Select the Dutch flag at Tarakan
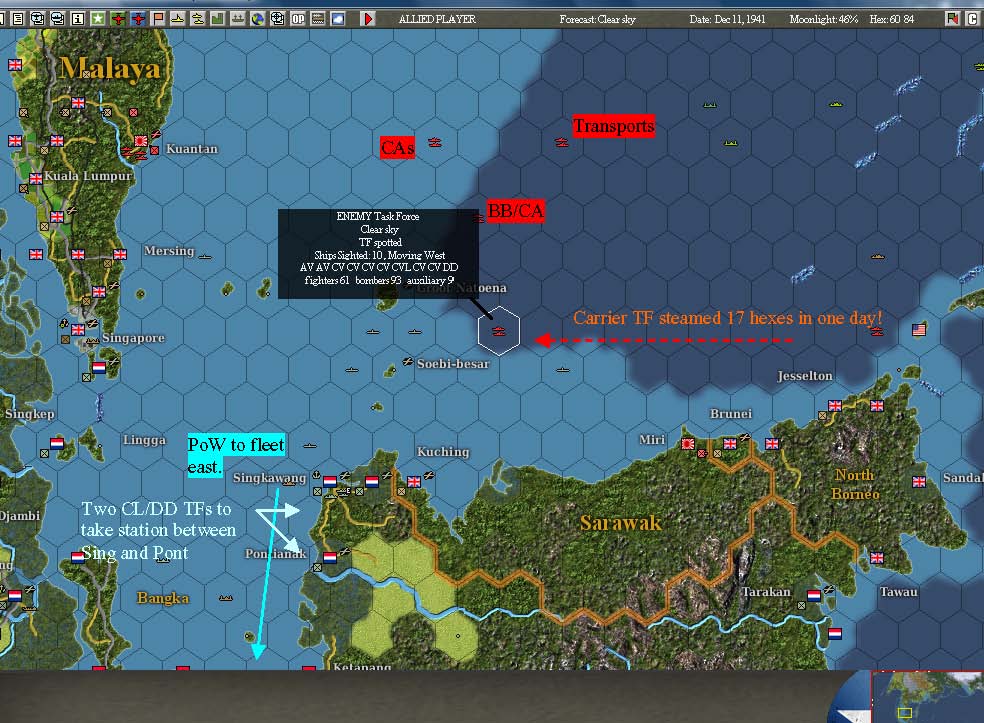Screen dimensions: 984x723 pos(813,595)
